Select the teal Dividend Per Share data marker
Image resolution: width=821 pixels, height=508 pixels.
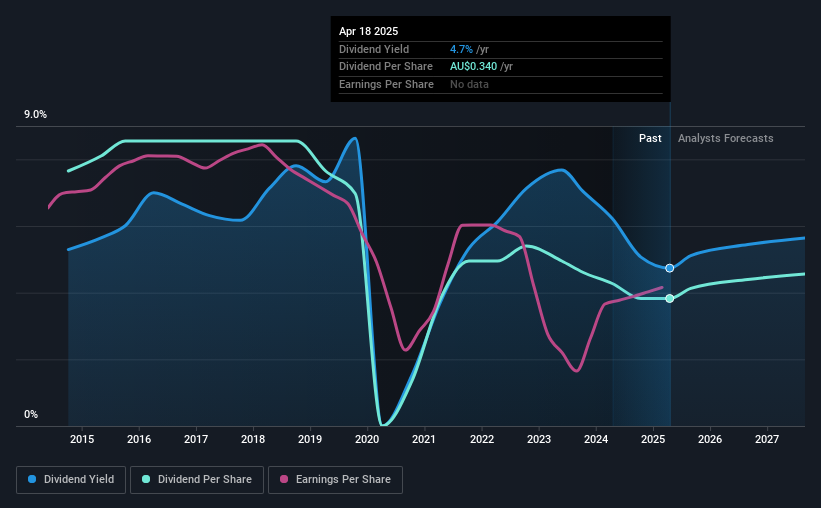(x=670, y=299)
